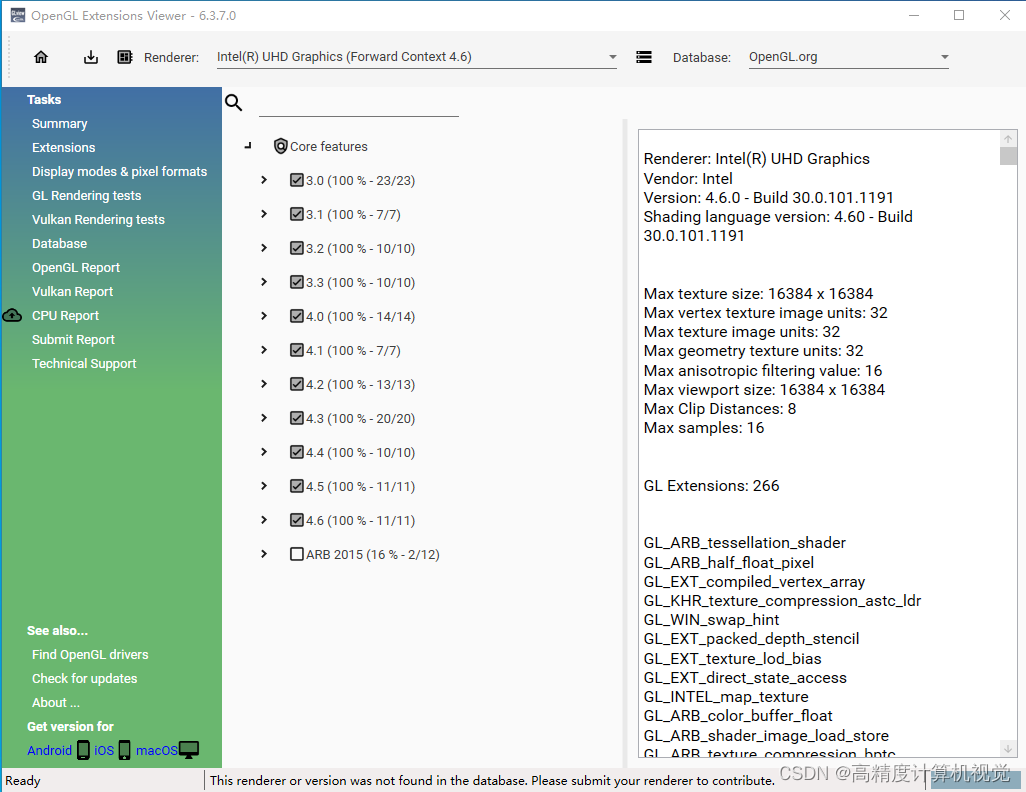Expand the 4.4 version node
The image size is (1026, 792).
pyautogui.click(x=264, y=452)
